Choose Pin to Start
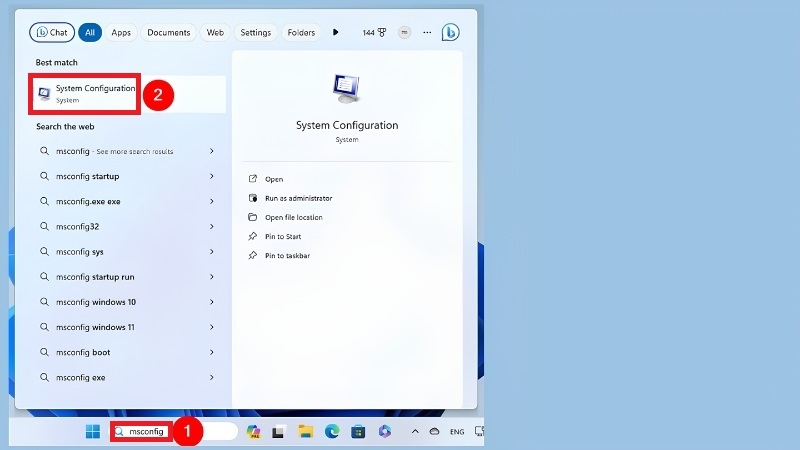This screenshot has height=450, width=800. tap(283, 236)
